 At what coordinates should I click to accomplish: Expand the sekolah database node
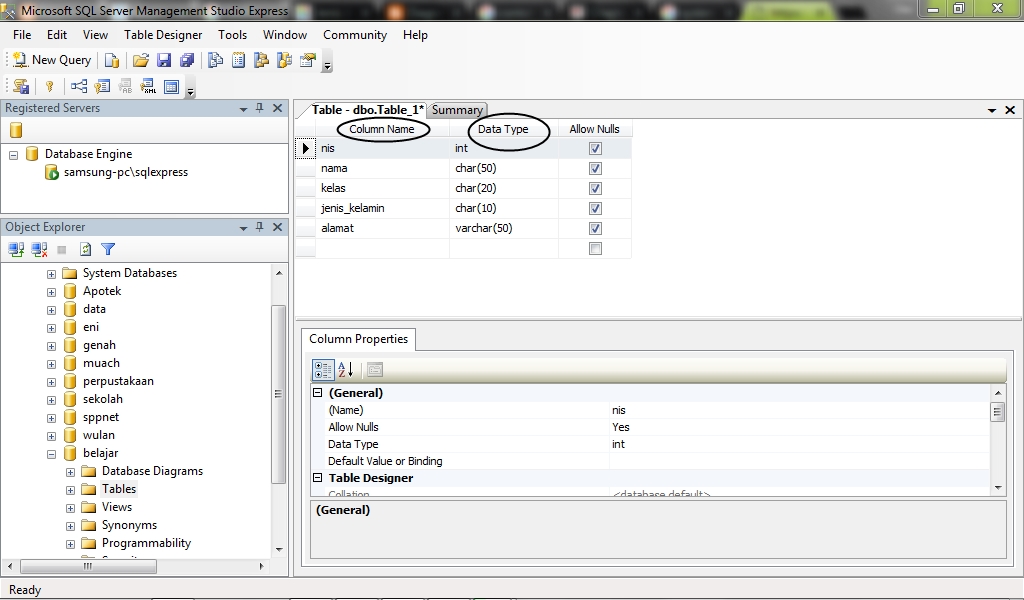[x=52, y=400]
